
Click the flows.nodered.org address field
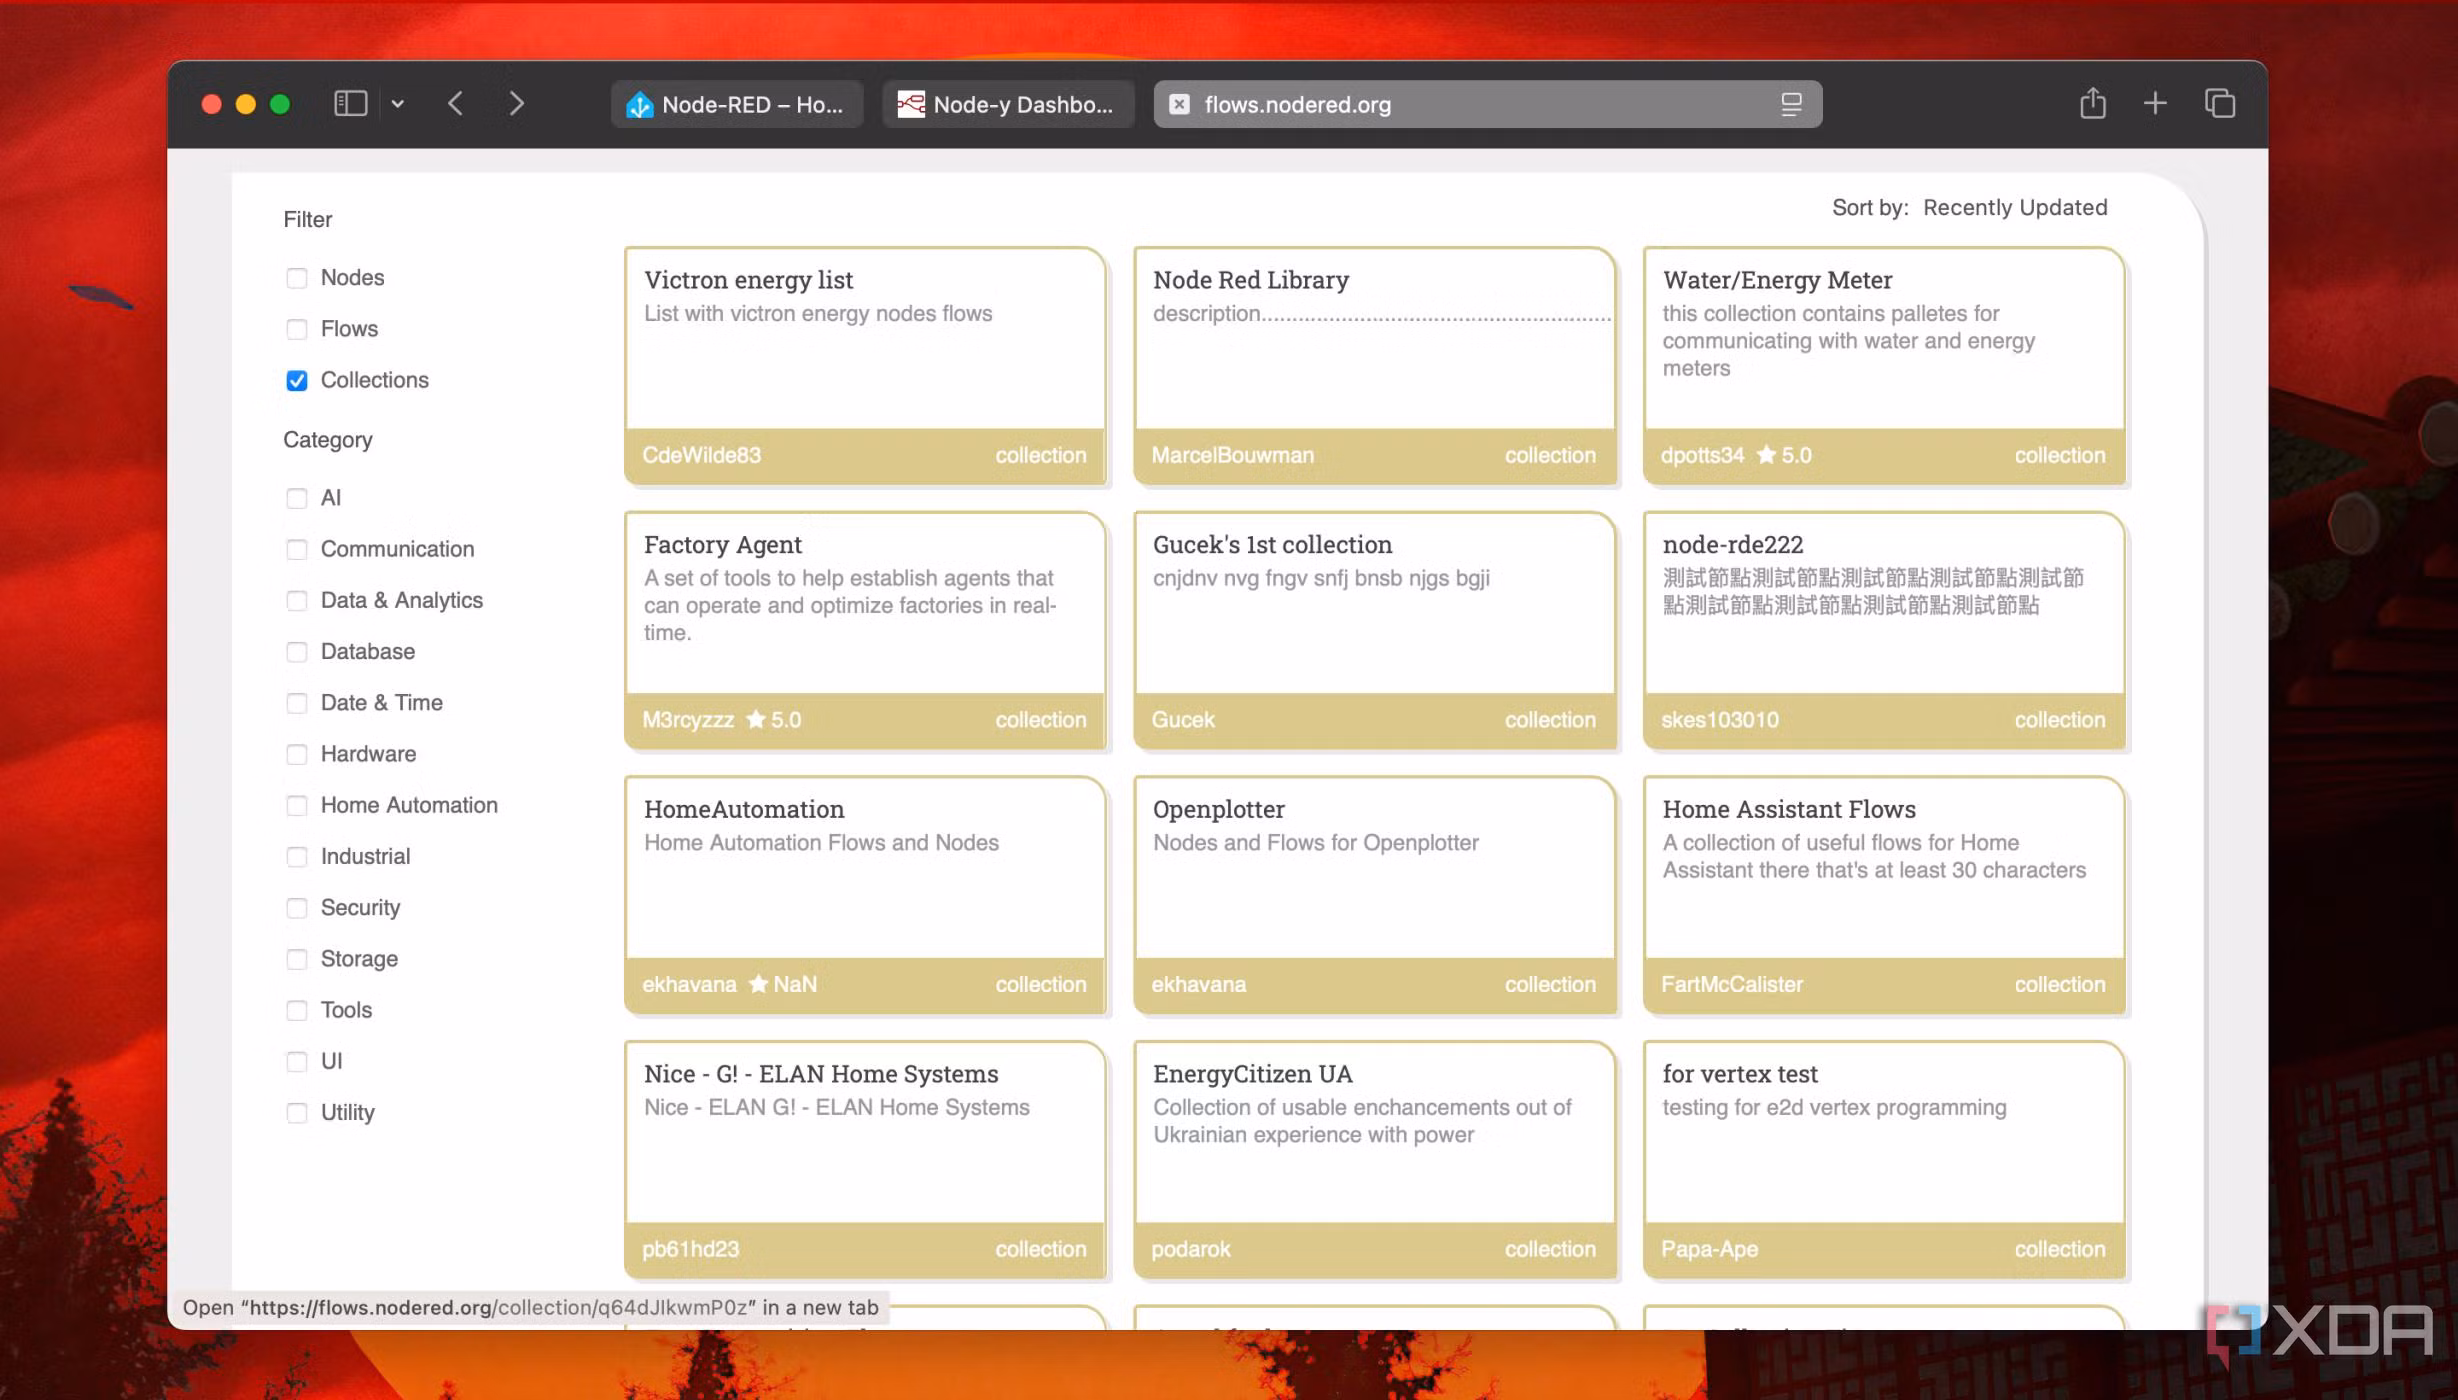[1487, 104]
